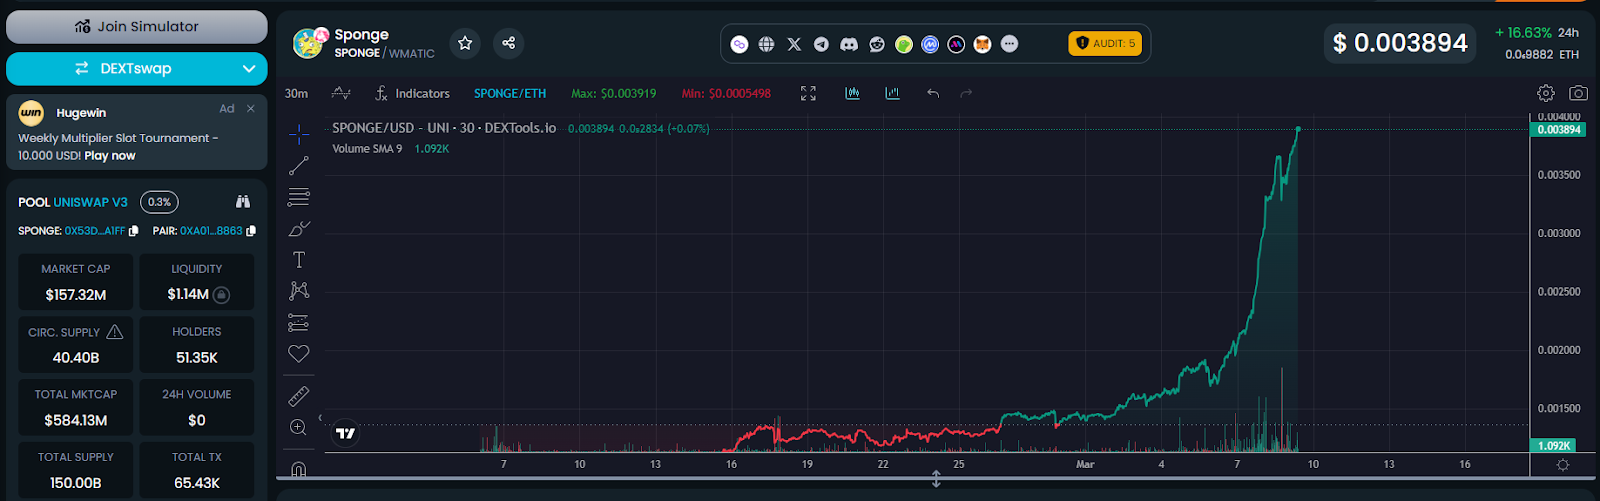Select the Fibonacci retracement lines tool
This screenshot has height=501, width=1600.
pos(298,197)
